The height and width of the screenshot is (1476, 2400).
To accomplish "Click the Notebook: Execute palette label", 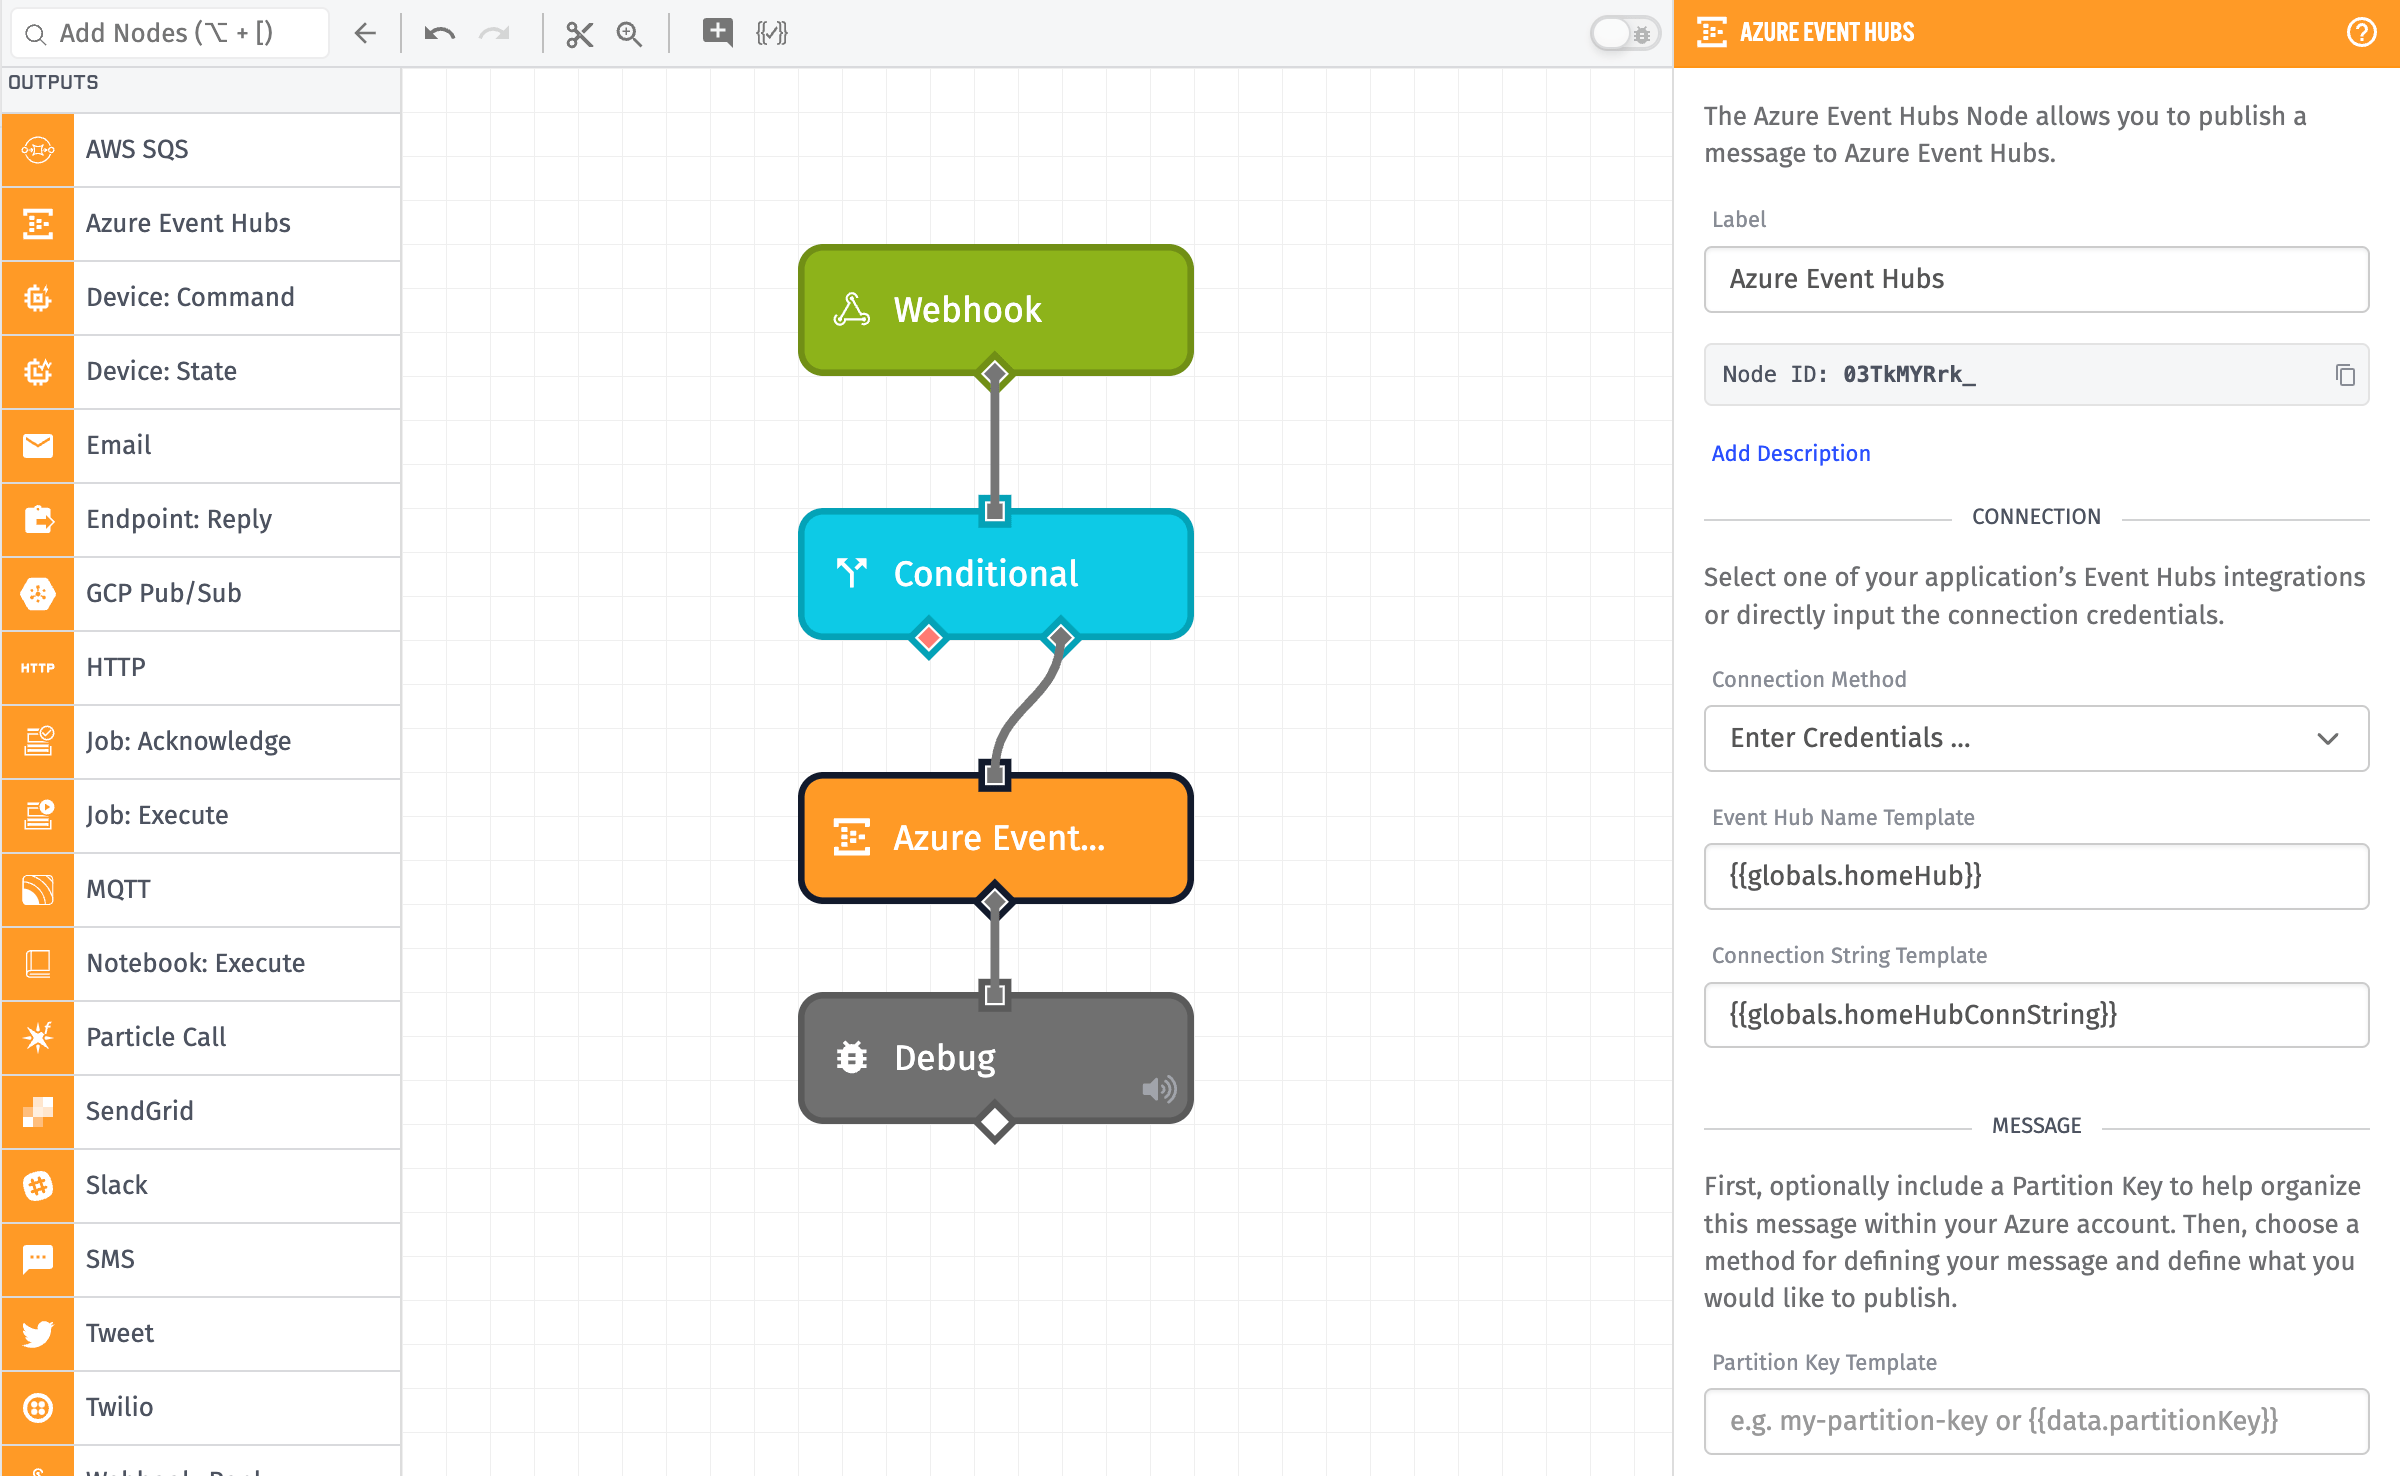I will tap(196, 963).
